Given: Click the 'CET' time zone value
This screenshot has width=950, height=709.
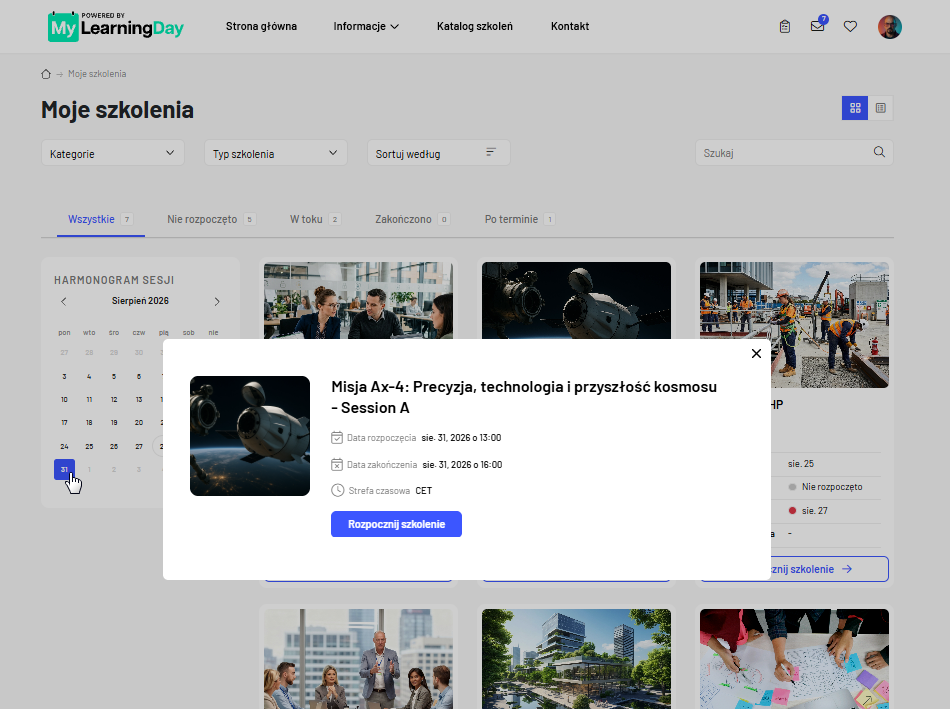Looking at the screenshot, I should (x=424, y=491).
